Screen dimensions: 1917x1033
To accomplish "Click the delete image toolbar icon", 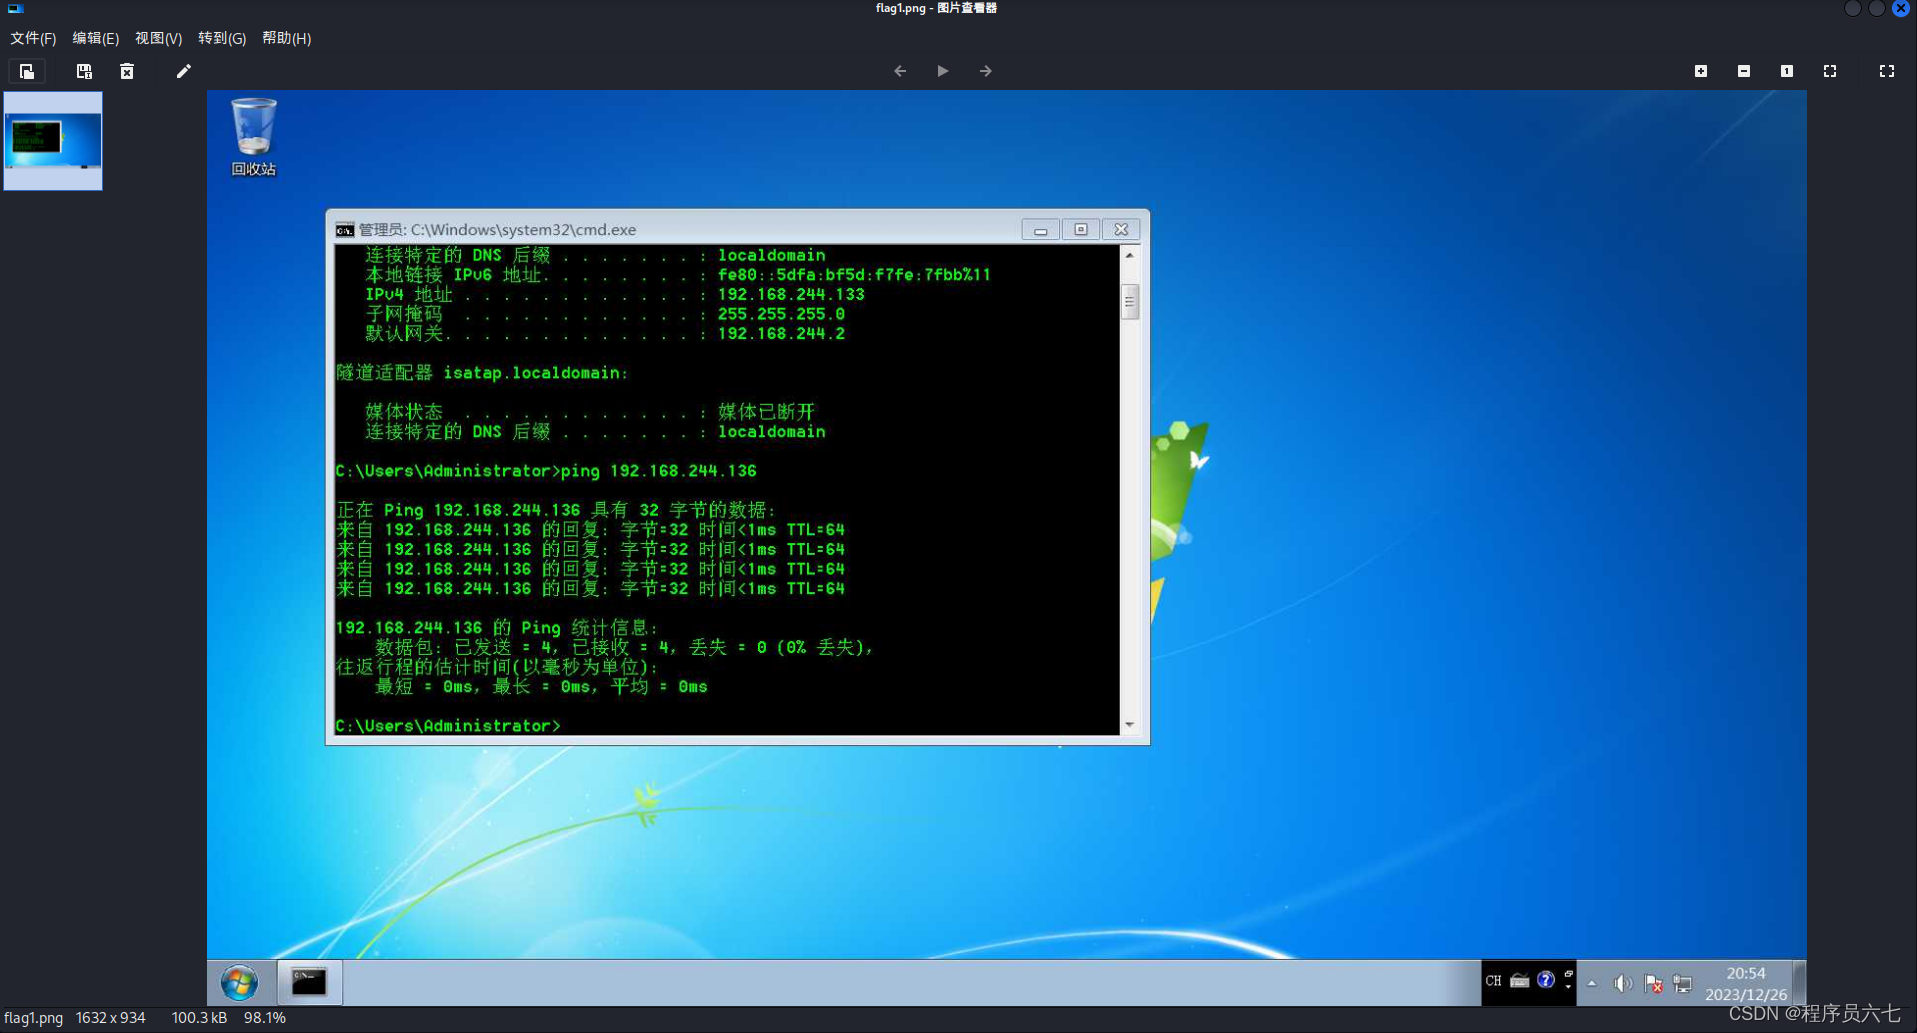I will 127,71.
